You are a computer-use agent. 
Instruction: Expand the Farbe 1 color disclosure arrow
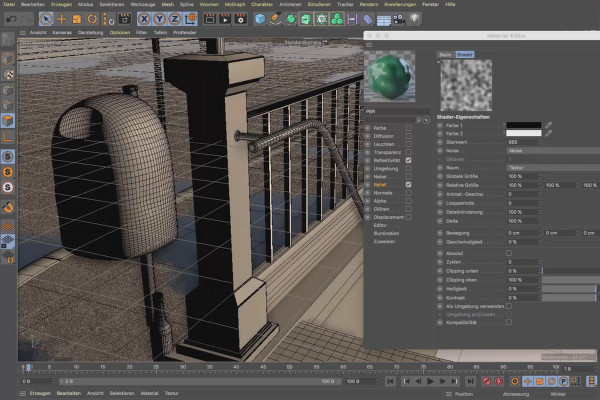tap(503, 125)
